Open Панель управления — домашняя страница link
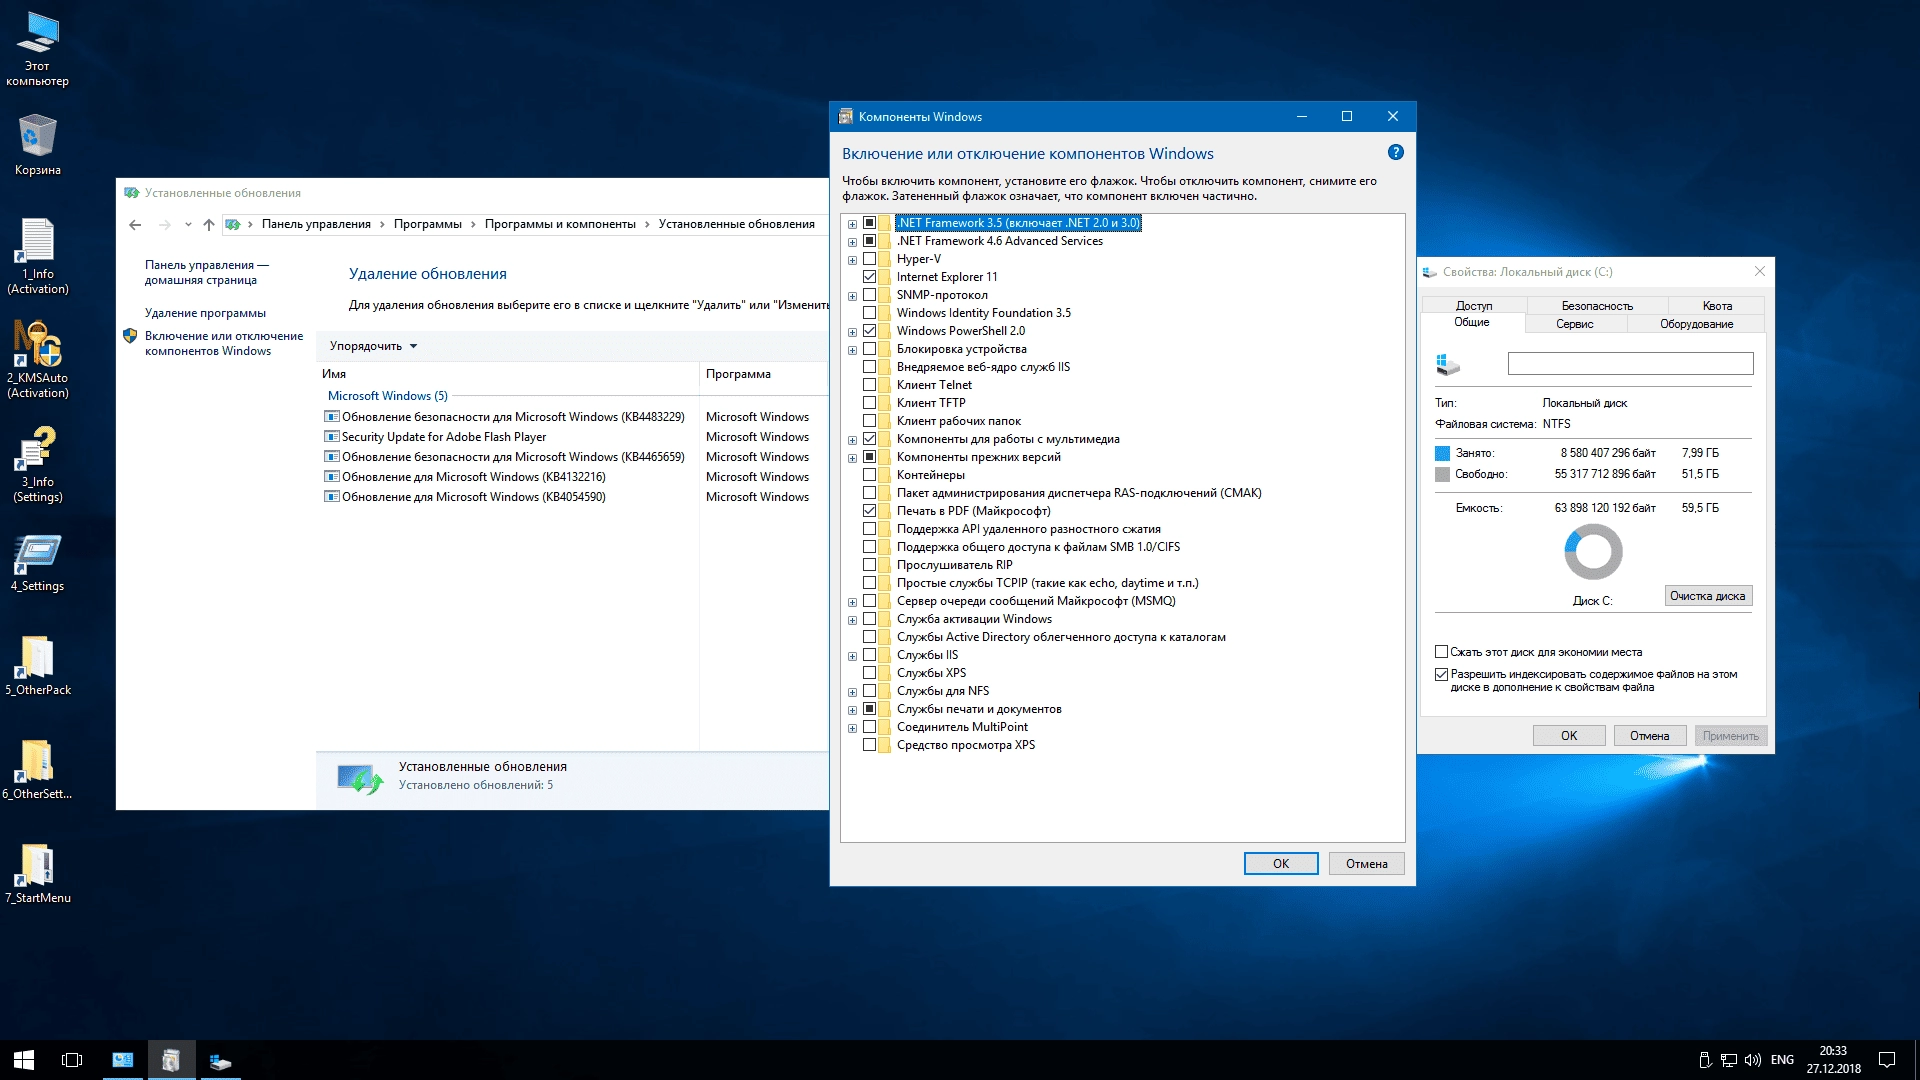The image size is (1920, 1080). [x=206, y=272]
